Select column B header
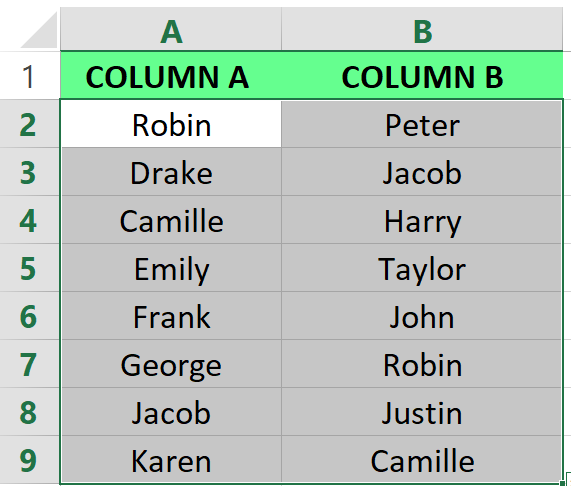571x486 pixels. 422,29
